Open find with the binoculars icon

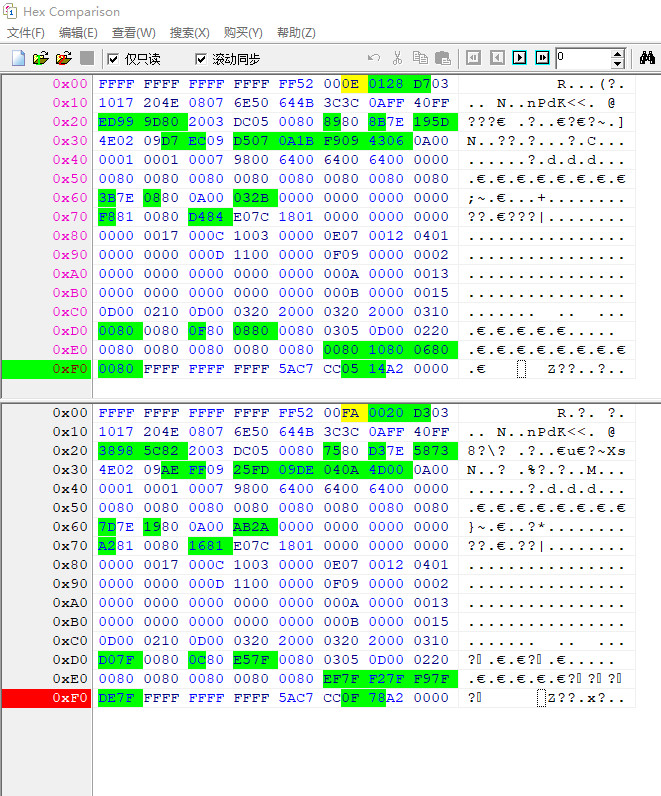(647, 58)
